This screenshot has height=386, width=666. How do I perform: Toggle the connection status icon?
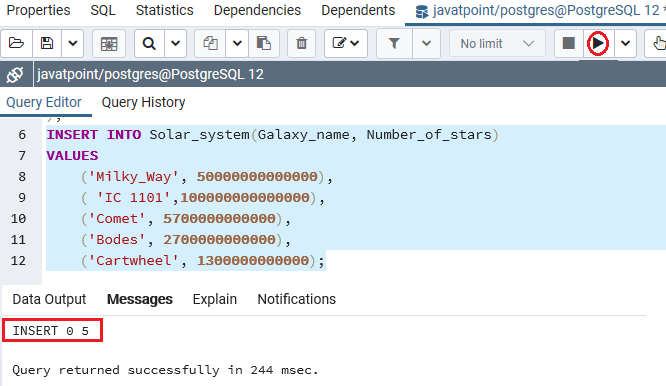(15, 75)
